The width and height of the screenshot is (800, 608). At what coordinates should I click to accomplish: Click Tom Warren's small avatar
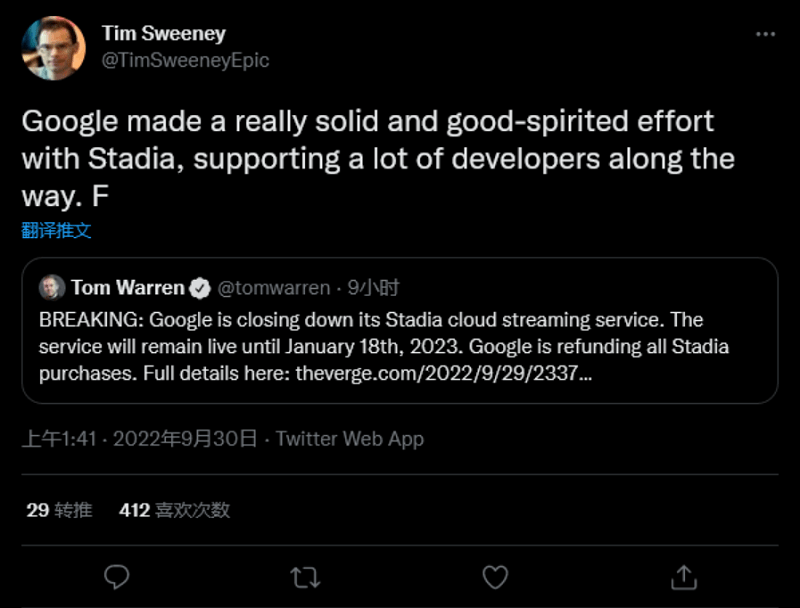tap(52, 288)
